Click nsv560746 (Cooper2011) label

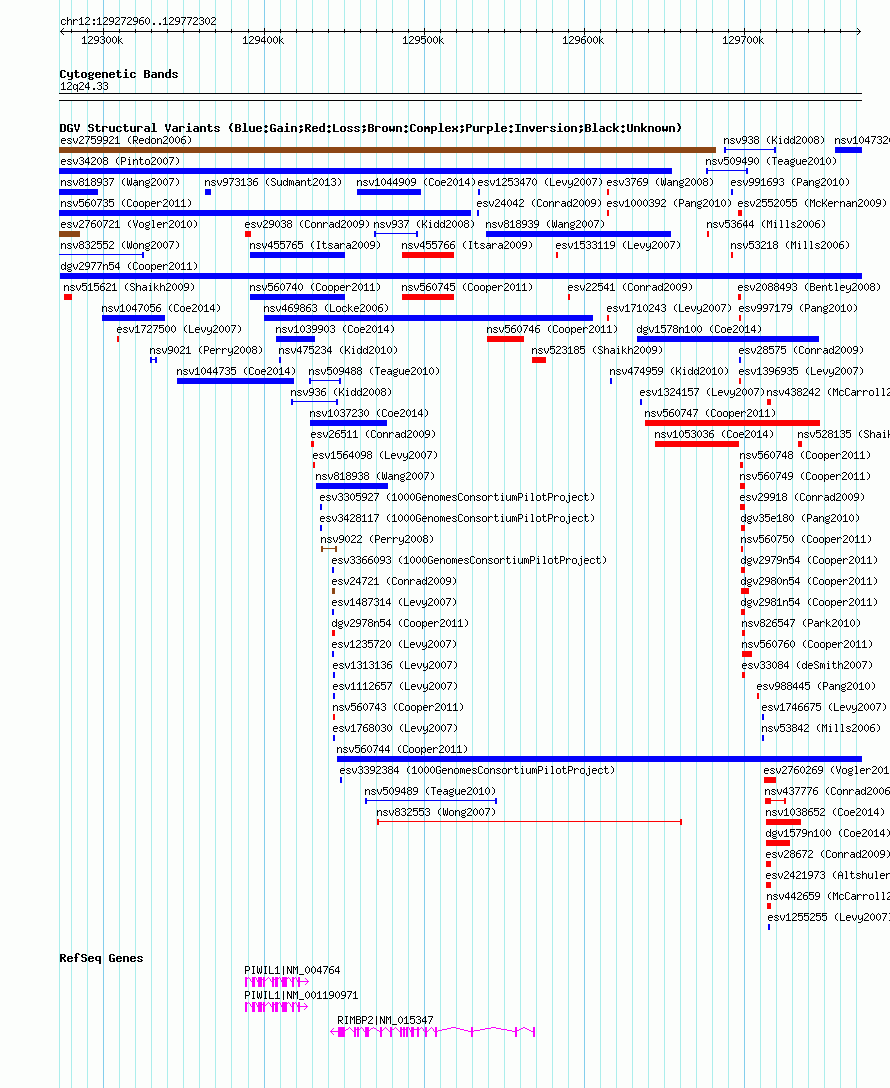(x=552, y=329)
